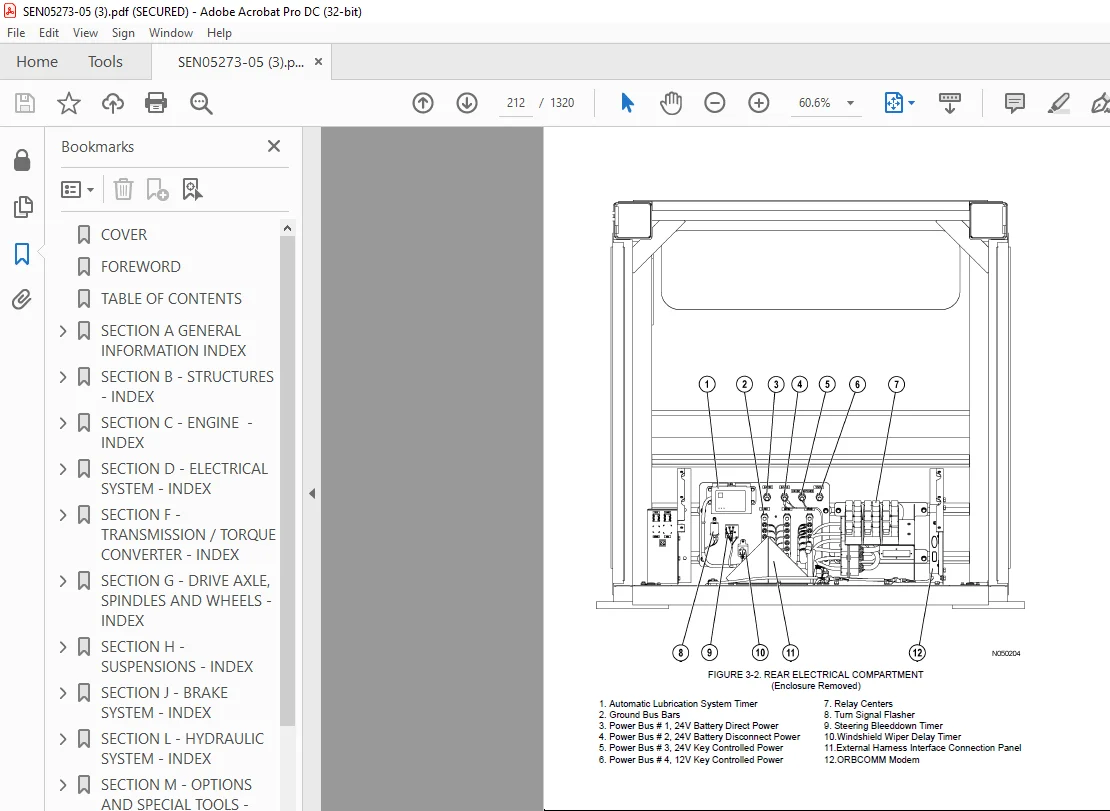The height and width of the screenshot is (811, 1110).
Task: Zoom in with plus icon
Action: pyautogui.click(x=758, y=103)
